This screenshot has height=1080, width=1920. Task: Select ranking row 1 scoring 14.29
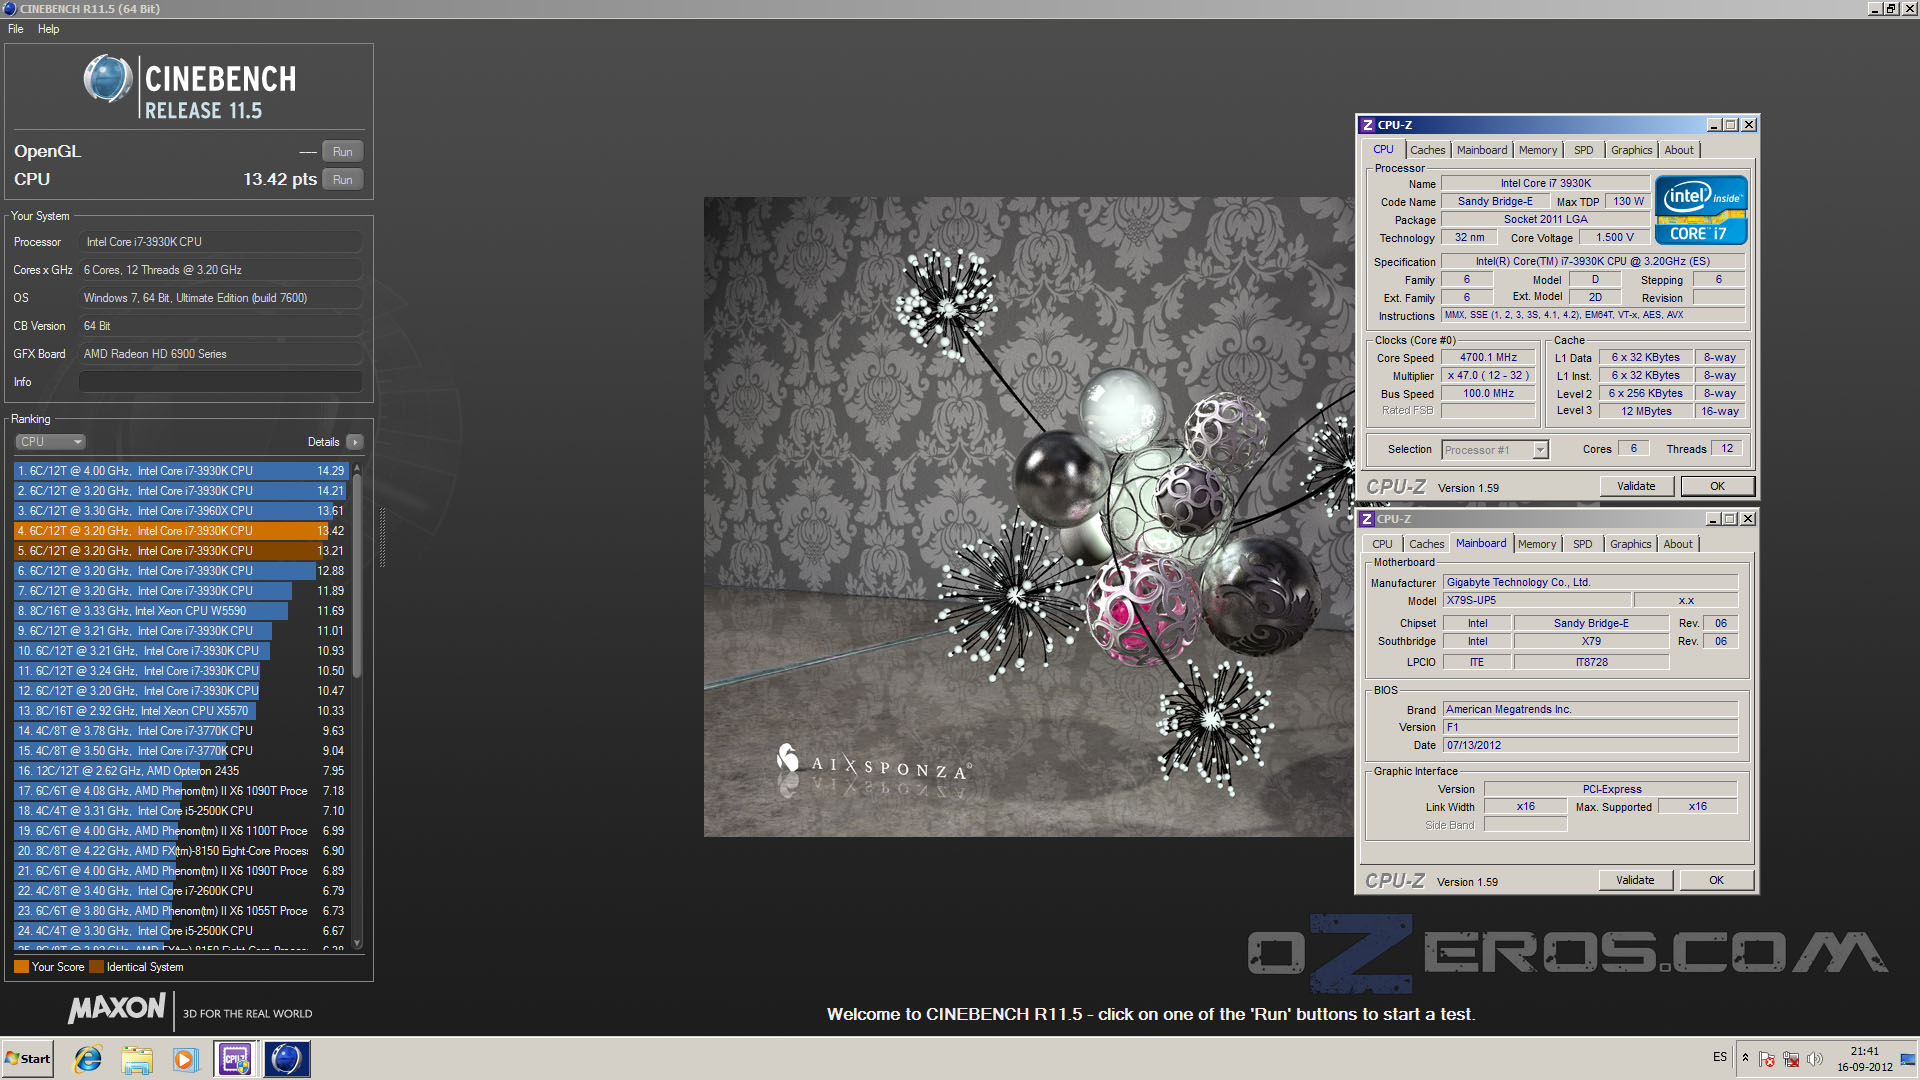coord(180,471)
